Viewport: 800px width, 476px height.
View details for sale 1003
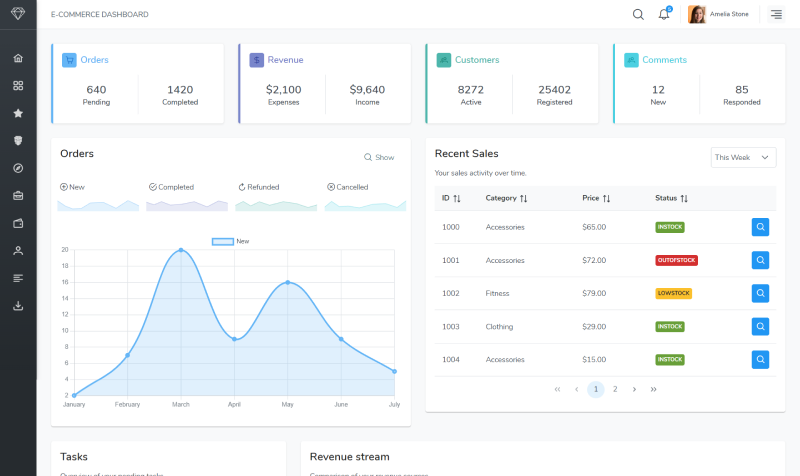click(x=760, y=327)
